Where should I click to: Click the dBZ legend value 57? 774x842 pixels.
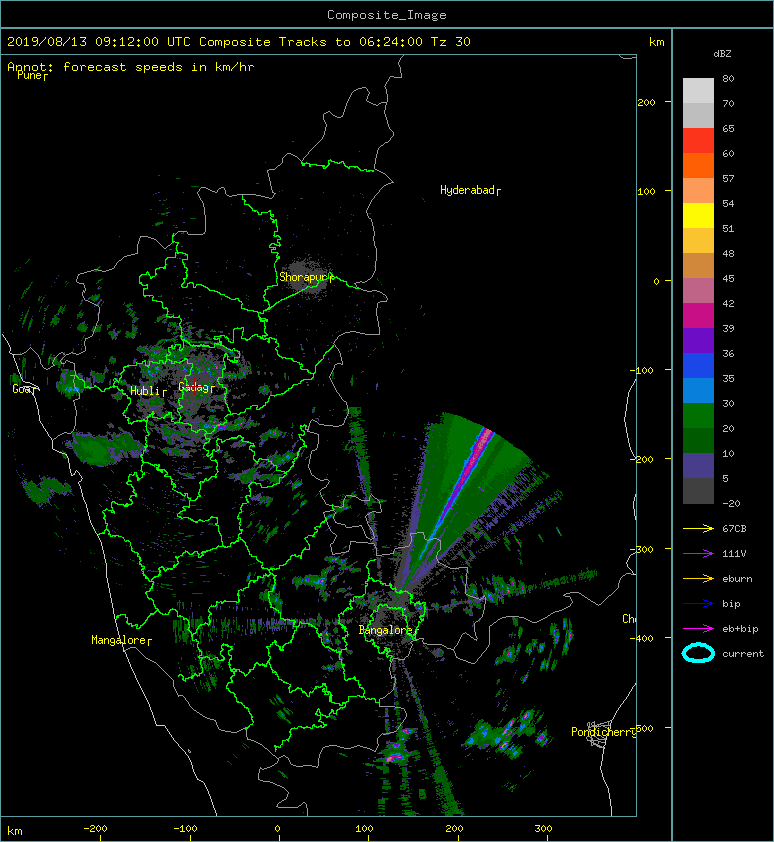point(728,178)
